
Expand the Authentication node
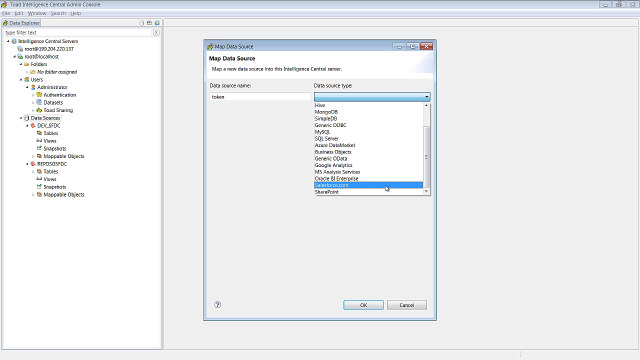click(33, 95)
